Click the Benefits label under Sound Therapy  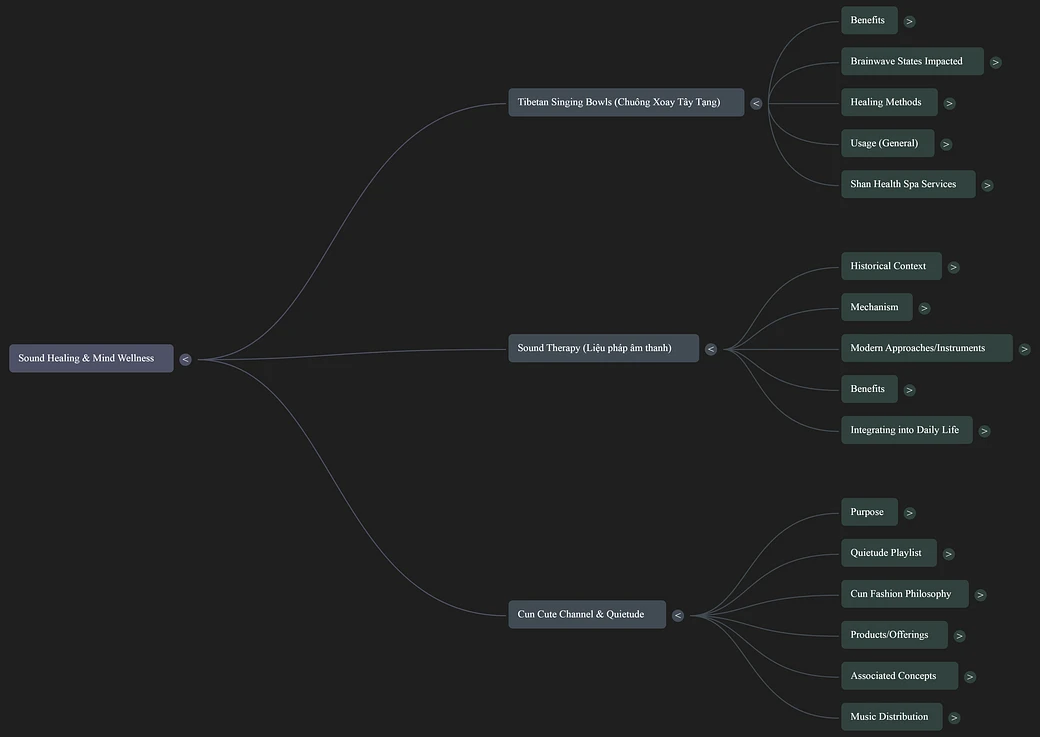(x=870, y=389)
